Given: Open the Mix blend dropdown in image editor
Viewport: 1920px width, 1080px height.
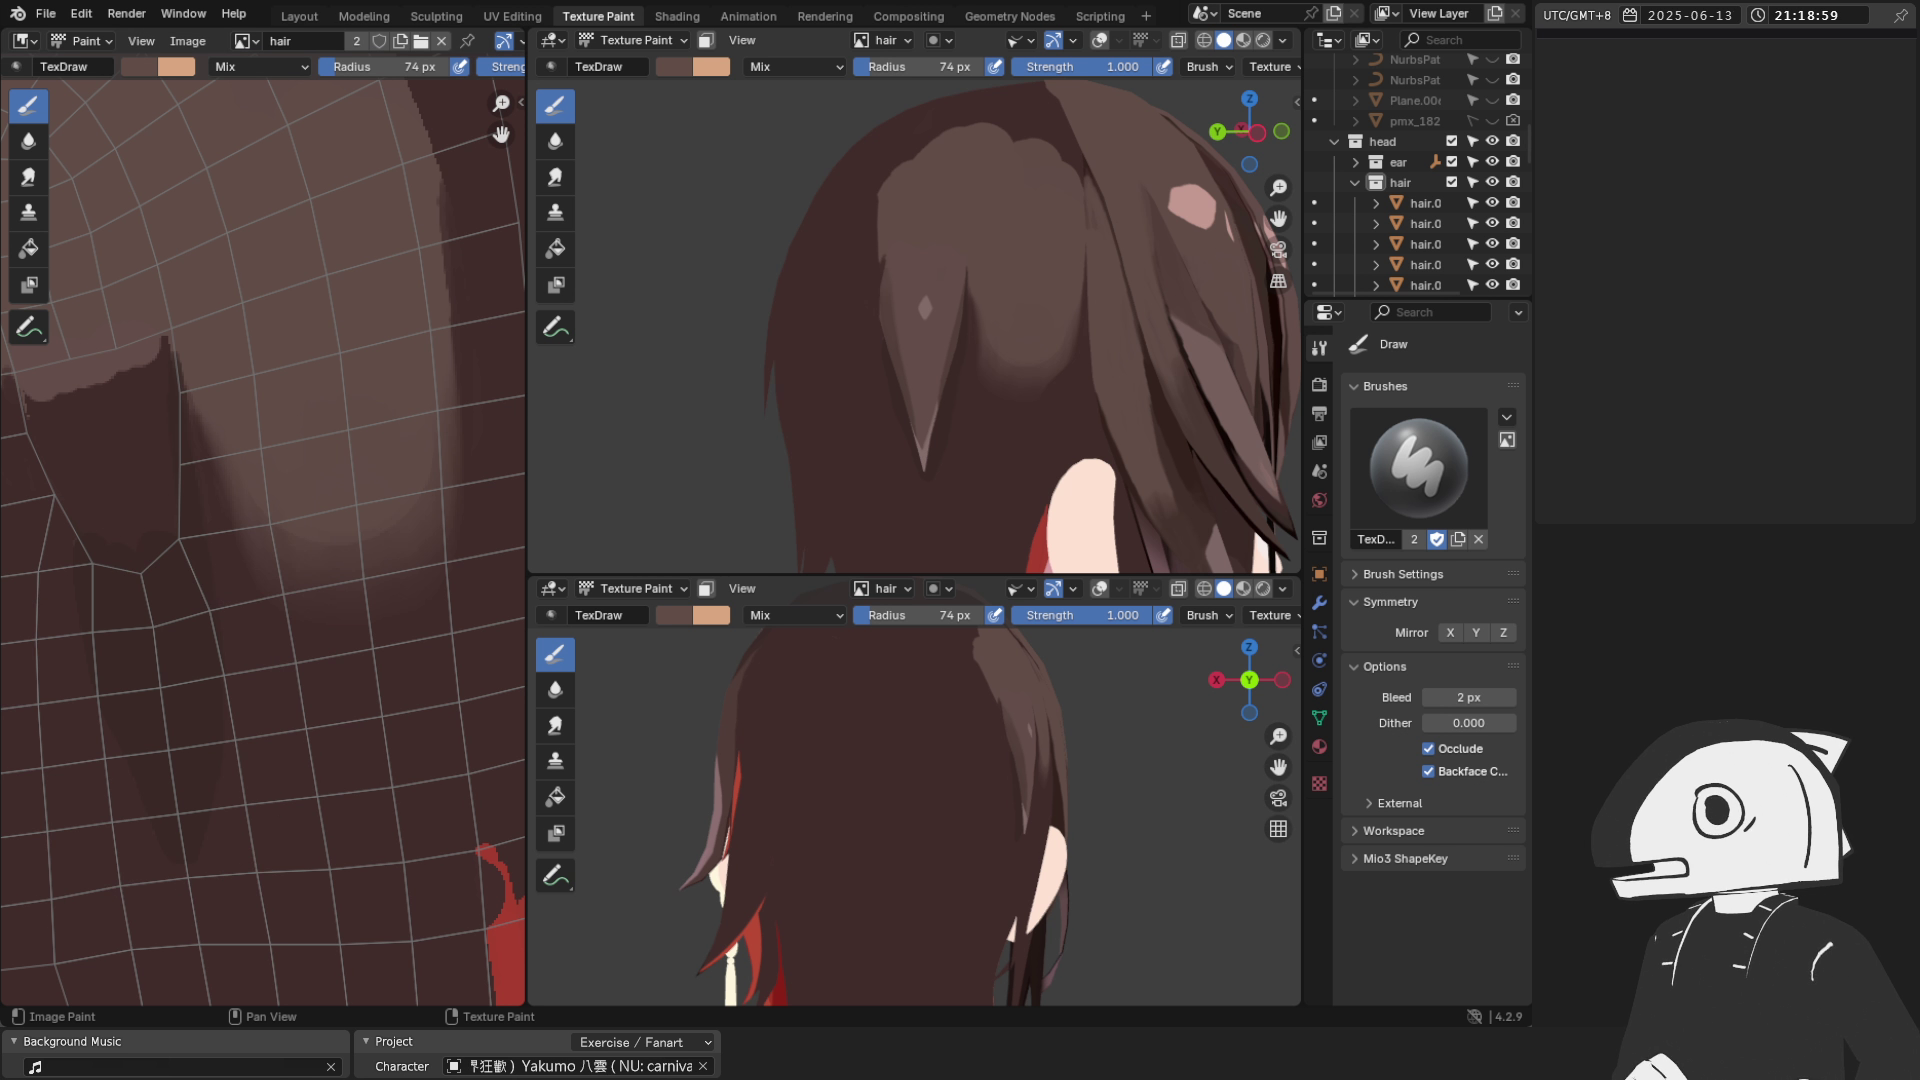Looking at the screenshot, I should click(x=261, y=67).
